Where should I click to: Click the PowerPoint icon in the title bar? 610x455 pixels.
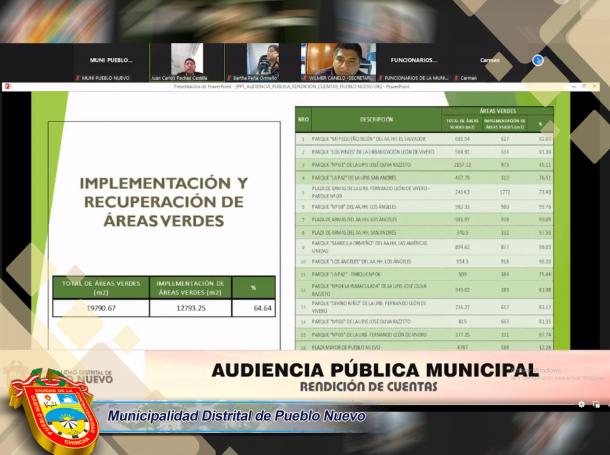(7, 86)
